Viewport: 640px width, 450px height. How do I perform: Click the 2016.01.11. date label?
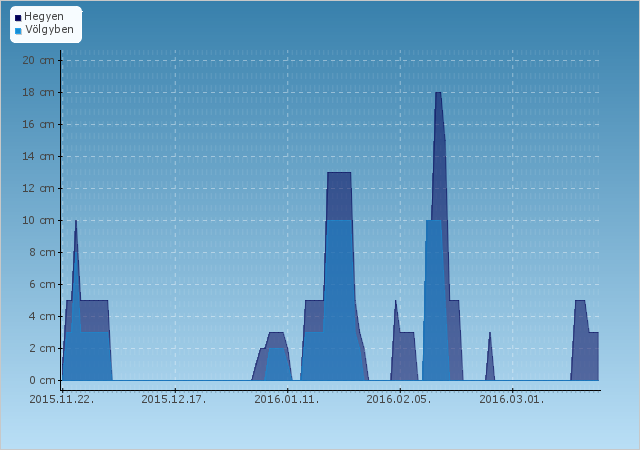(x=287, y=400)
